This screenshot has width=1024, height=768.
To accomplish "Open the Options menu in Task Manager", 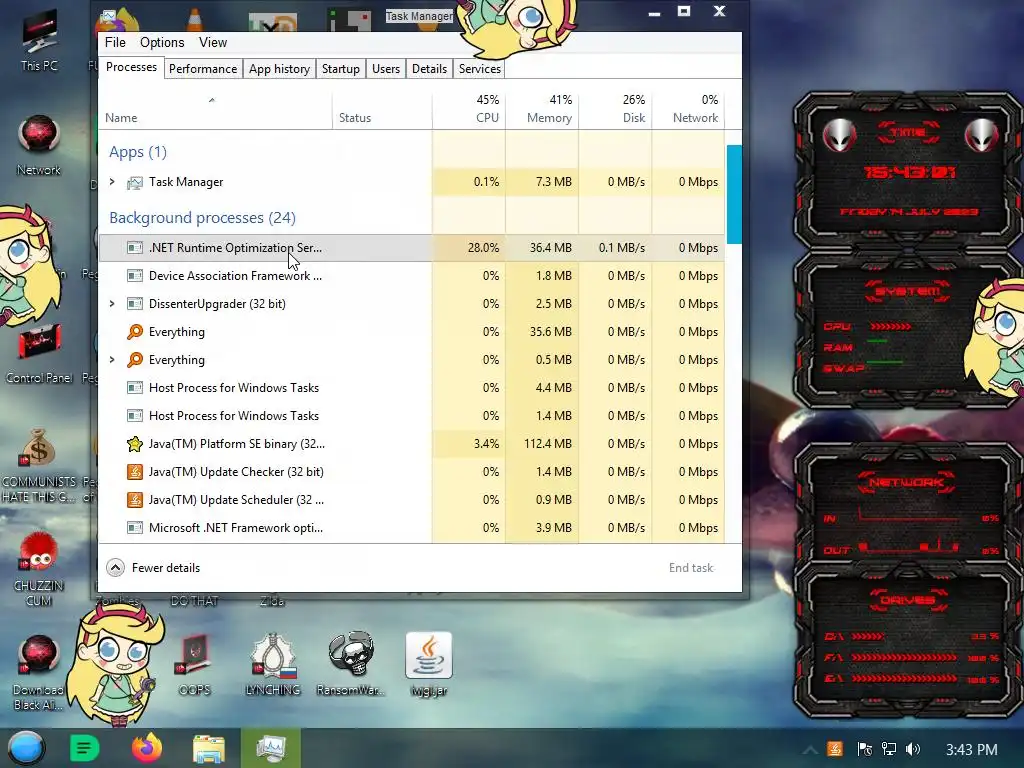I will (162, 42).
